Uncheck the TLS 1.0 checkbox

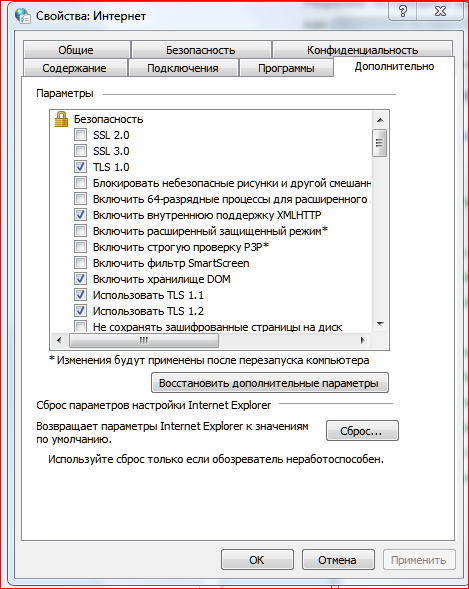click(x=80, y=167)
